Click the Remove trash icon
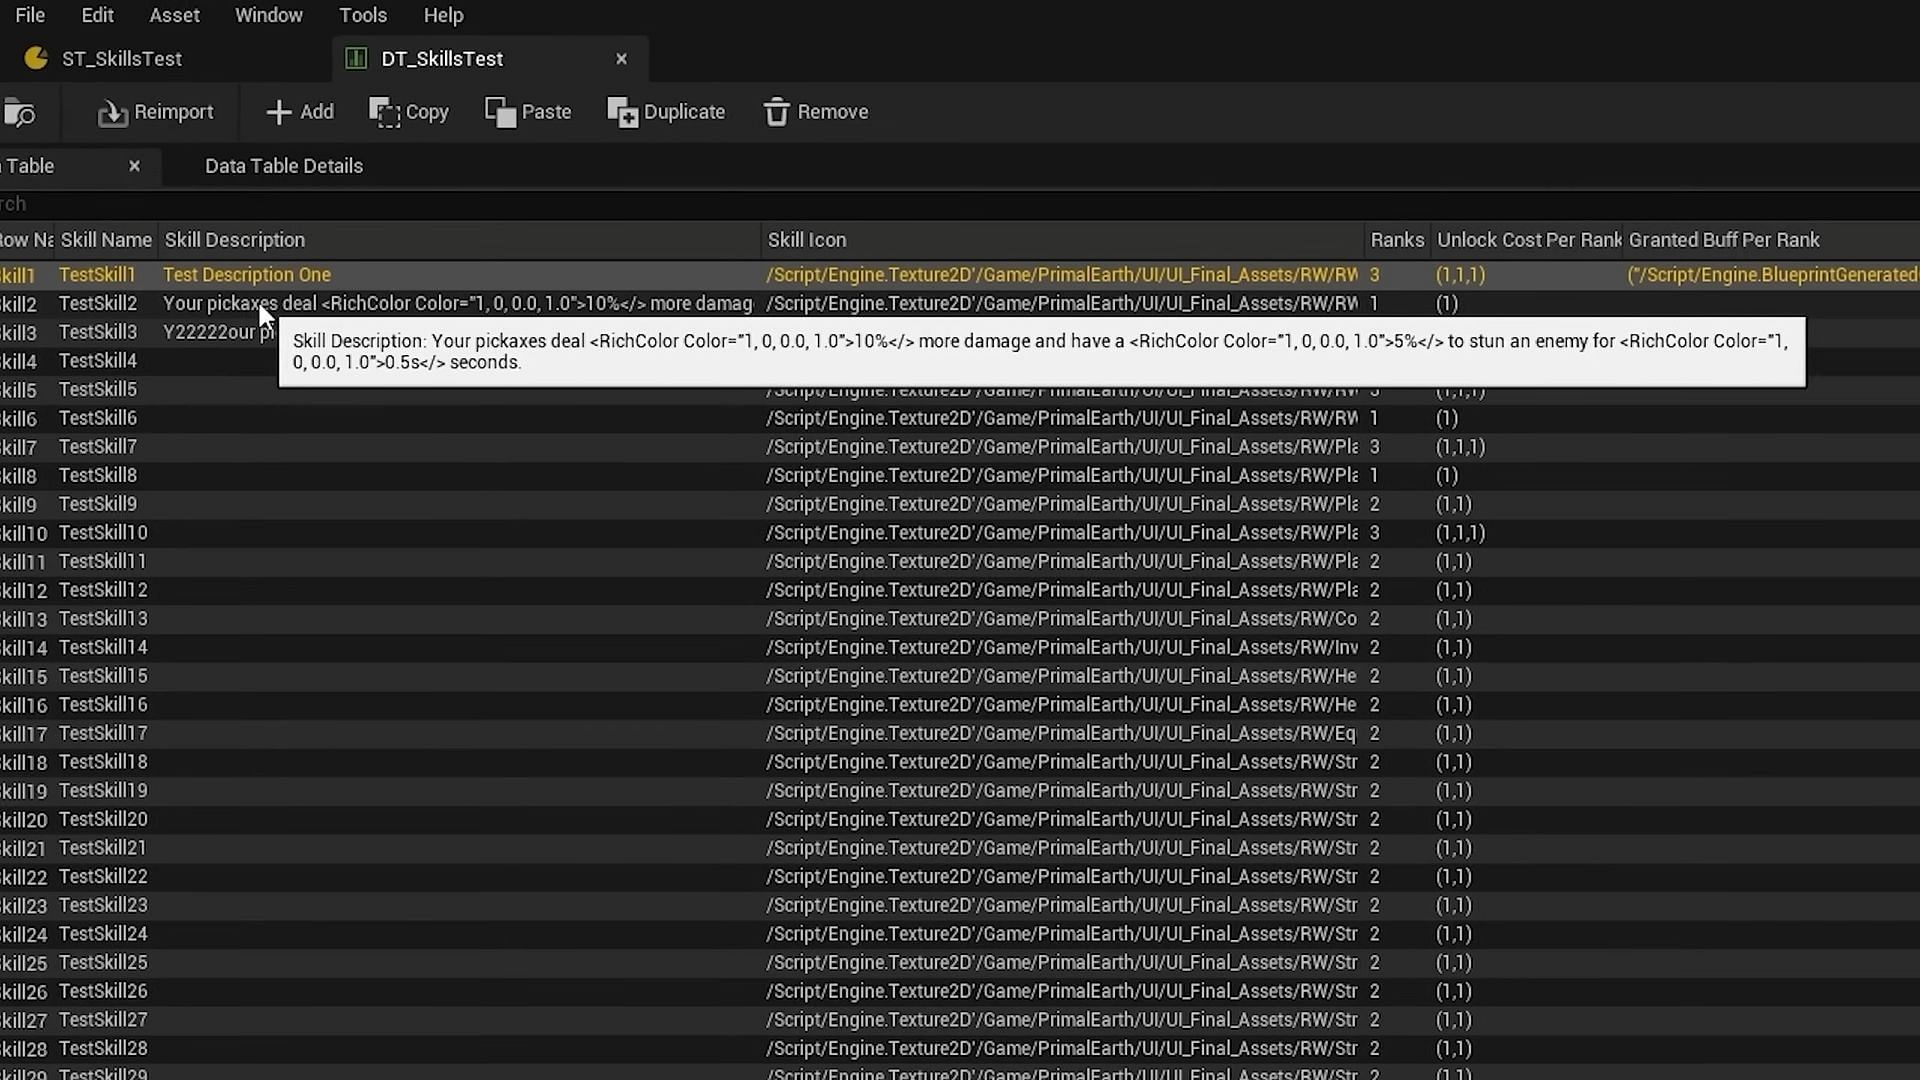 tap(777, 113)
